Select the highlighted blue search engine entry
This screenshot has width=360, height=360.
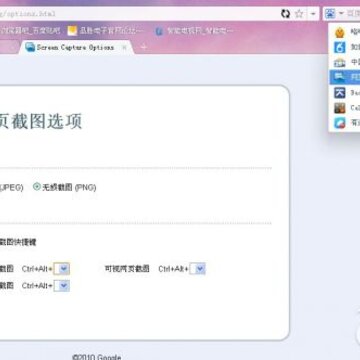344,77
